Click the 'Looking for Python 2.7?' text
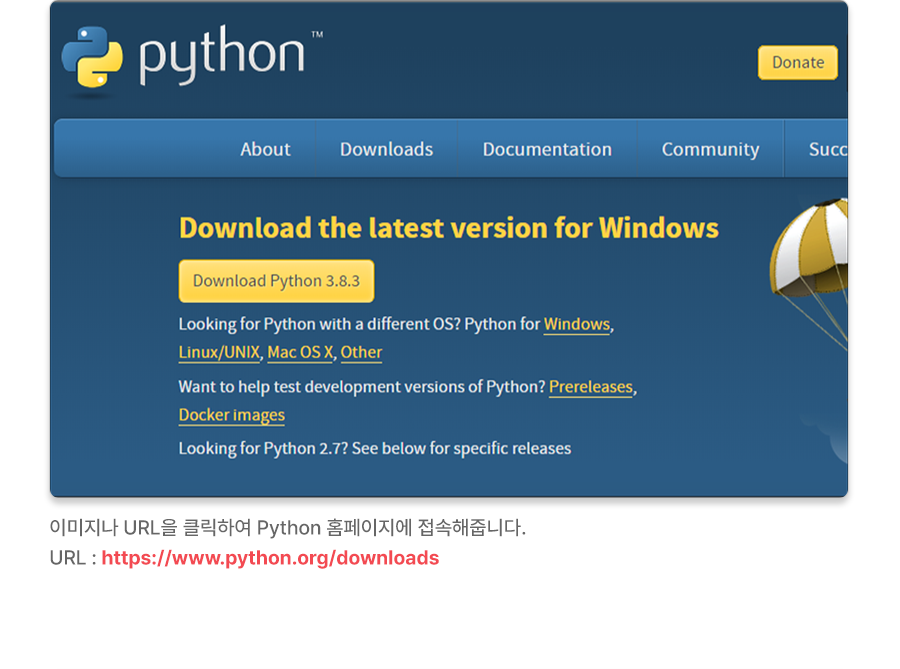This screenshot has height=669, width=900. tap(374, 448)
